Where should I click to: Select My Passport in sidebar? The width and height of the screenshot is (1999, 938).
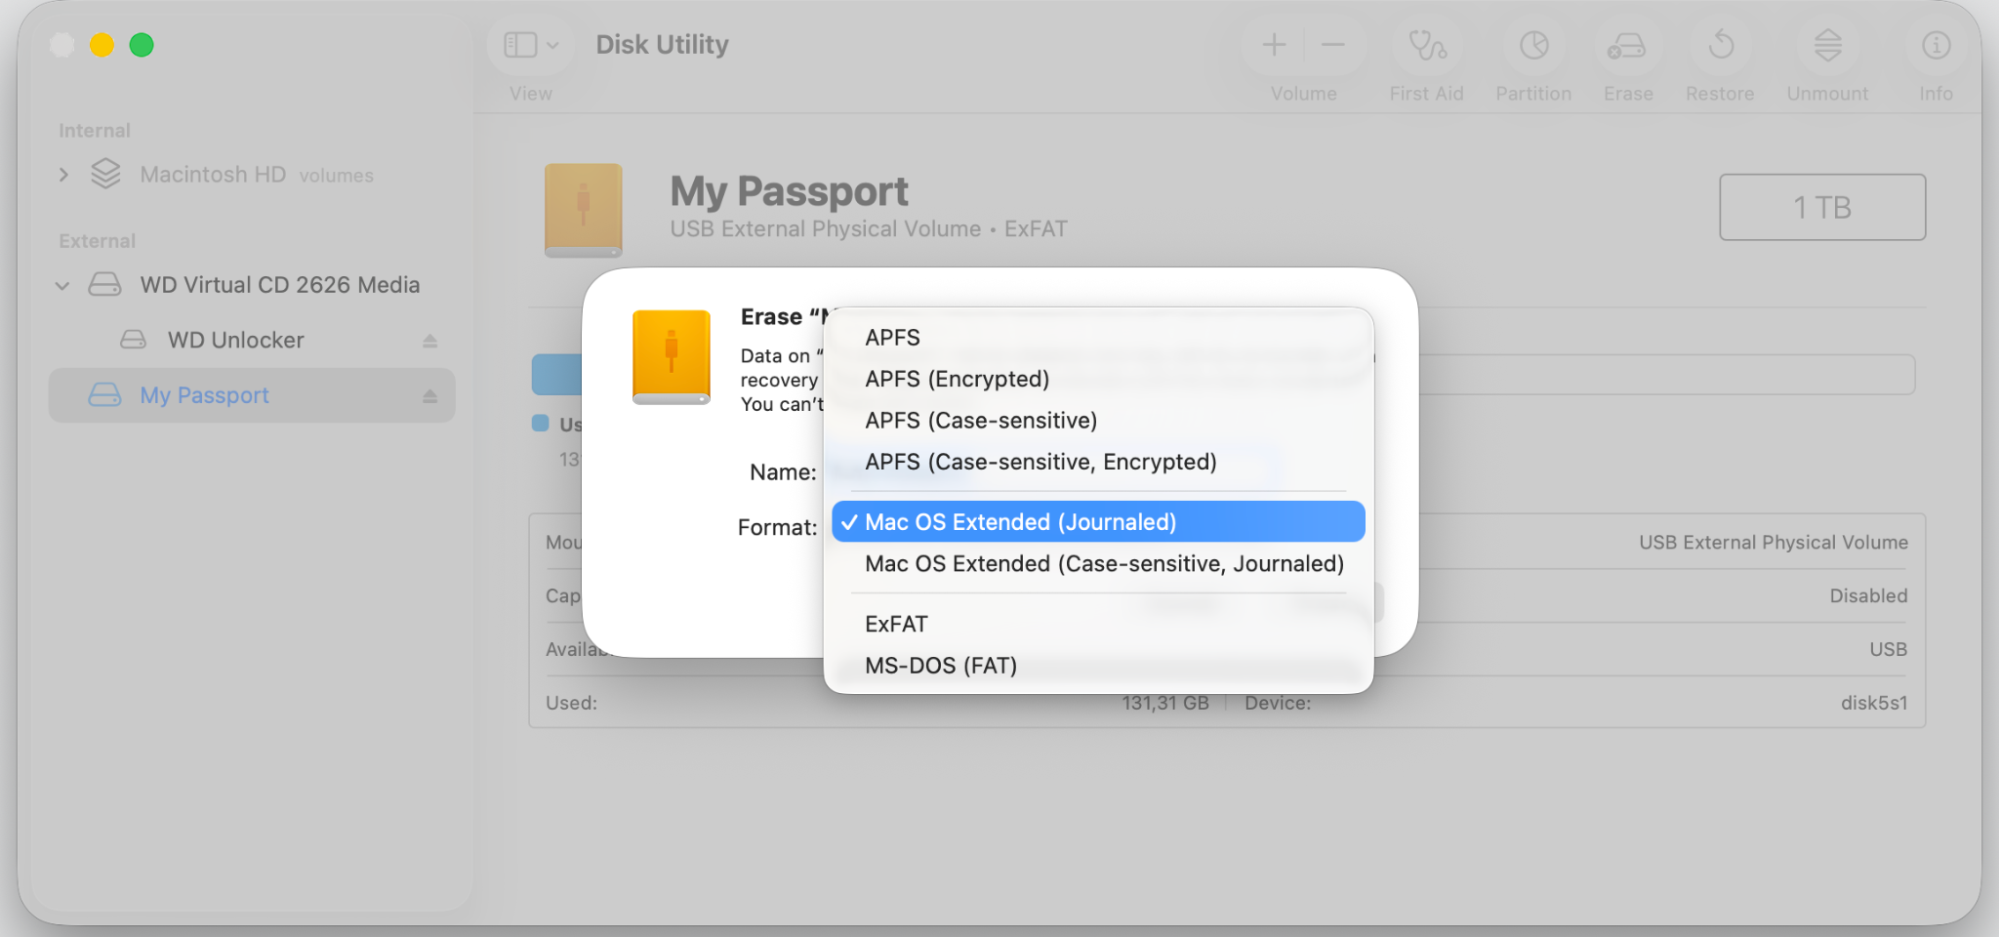point(252,395)
